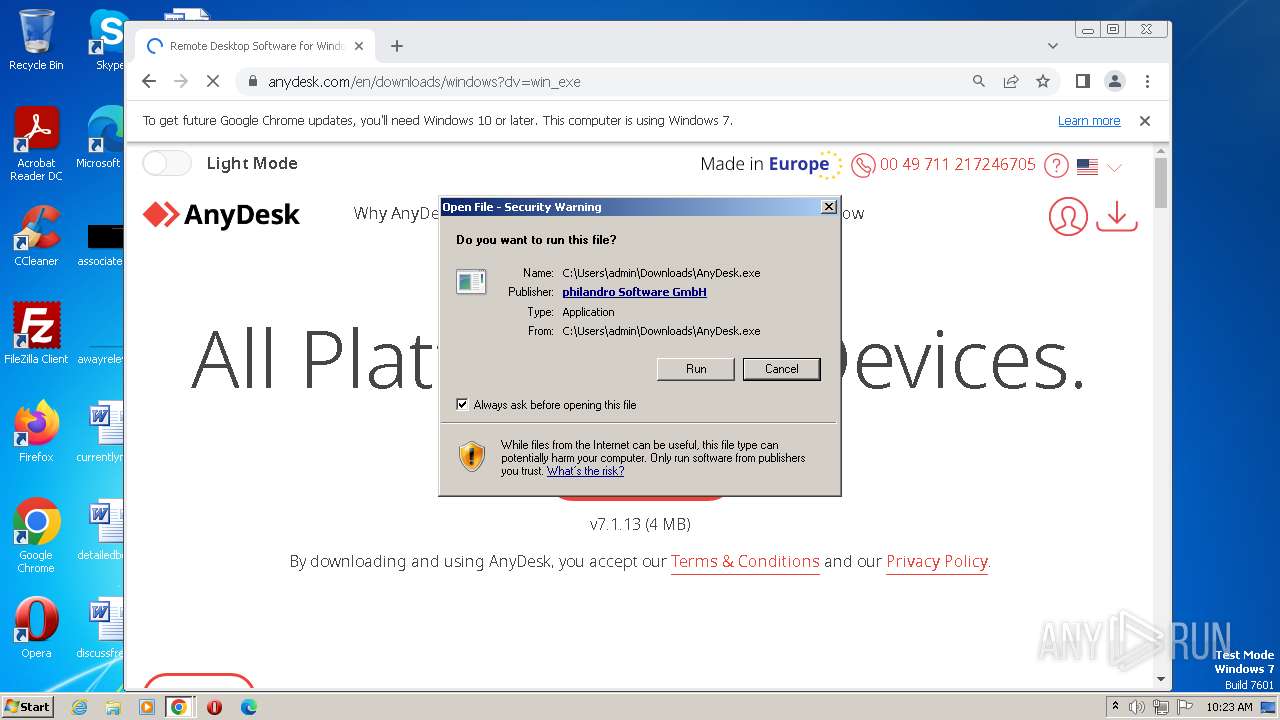Image resolution: width=1280 pixels, height=720 pixels.
Task: Open Opera desktop icon
Action: (x=36, y=628)
